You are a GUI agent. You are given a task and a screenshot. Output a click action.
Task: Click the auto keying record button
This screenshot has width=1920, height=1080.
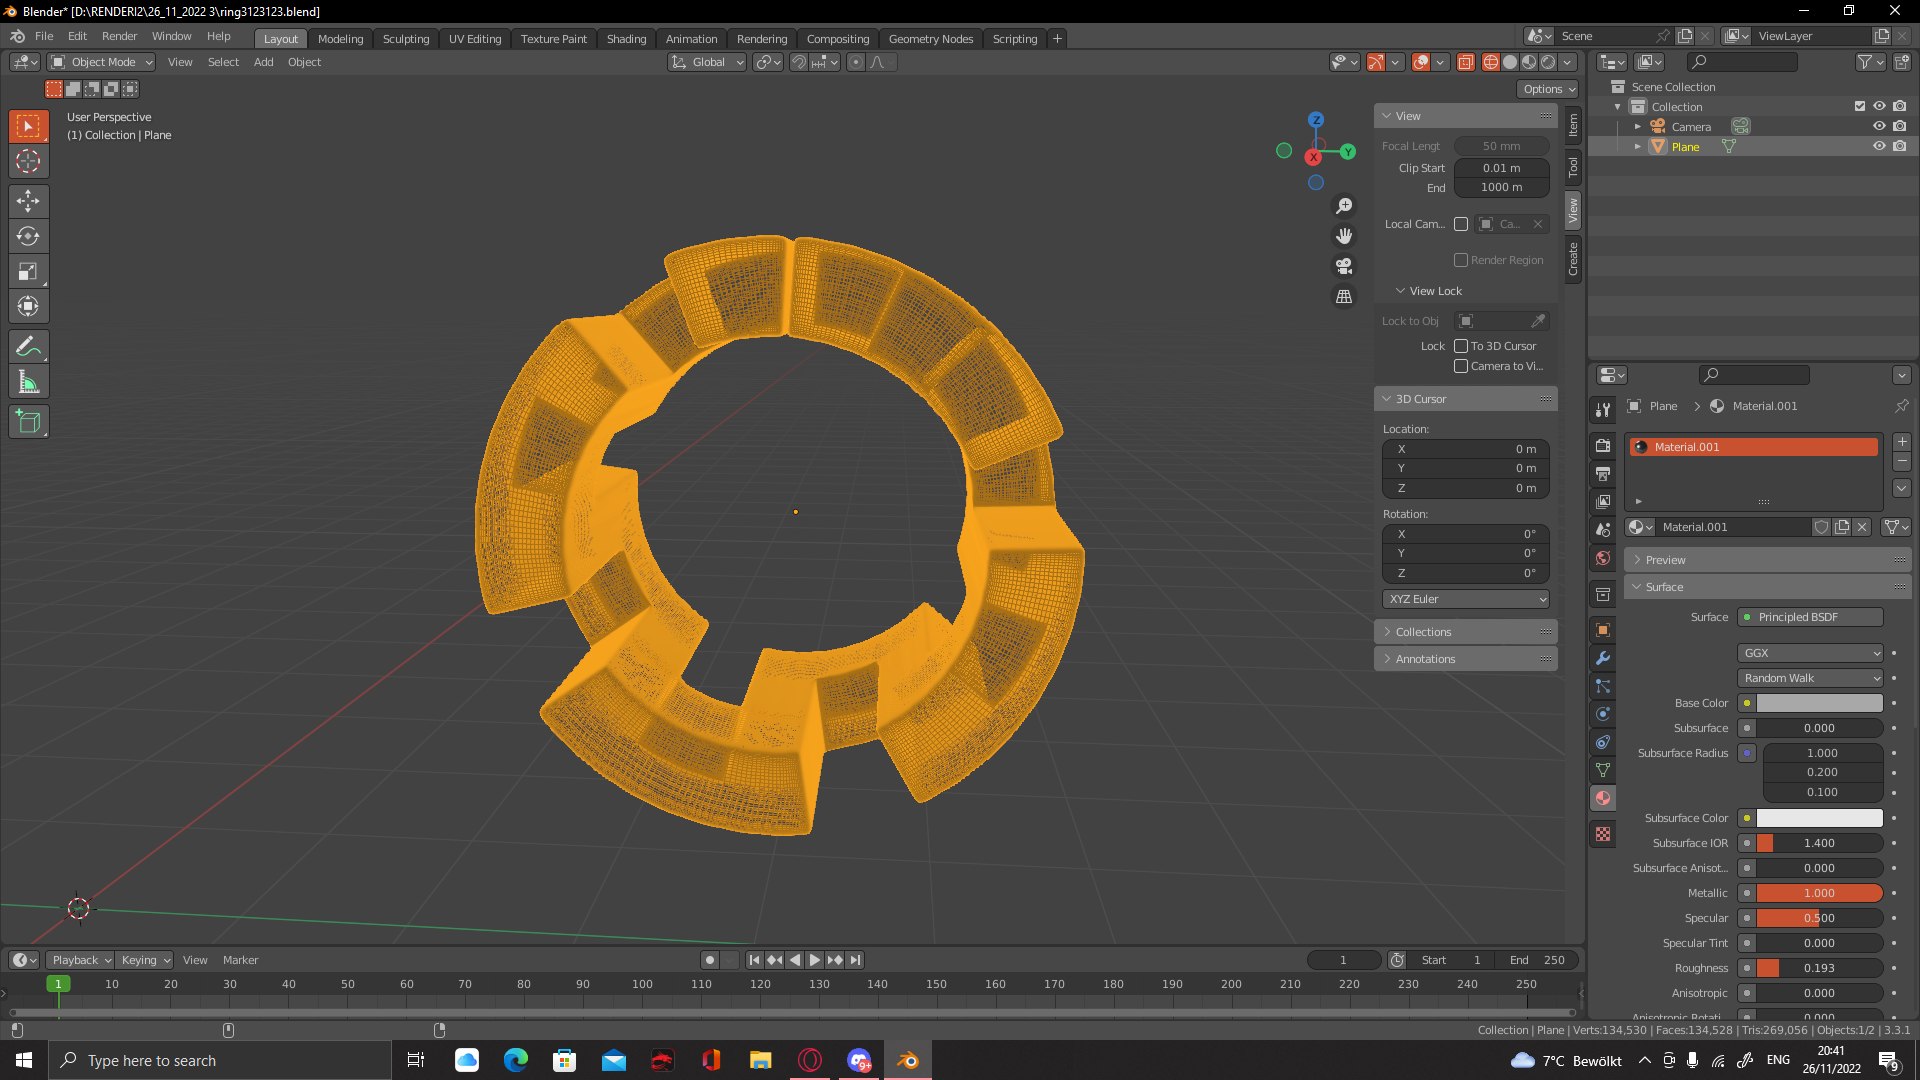709,960
